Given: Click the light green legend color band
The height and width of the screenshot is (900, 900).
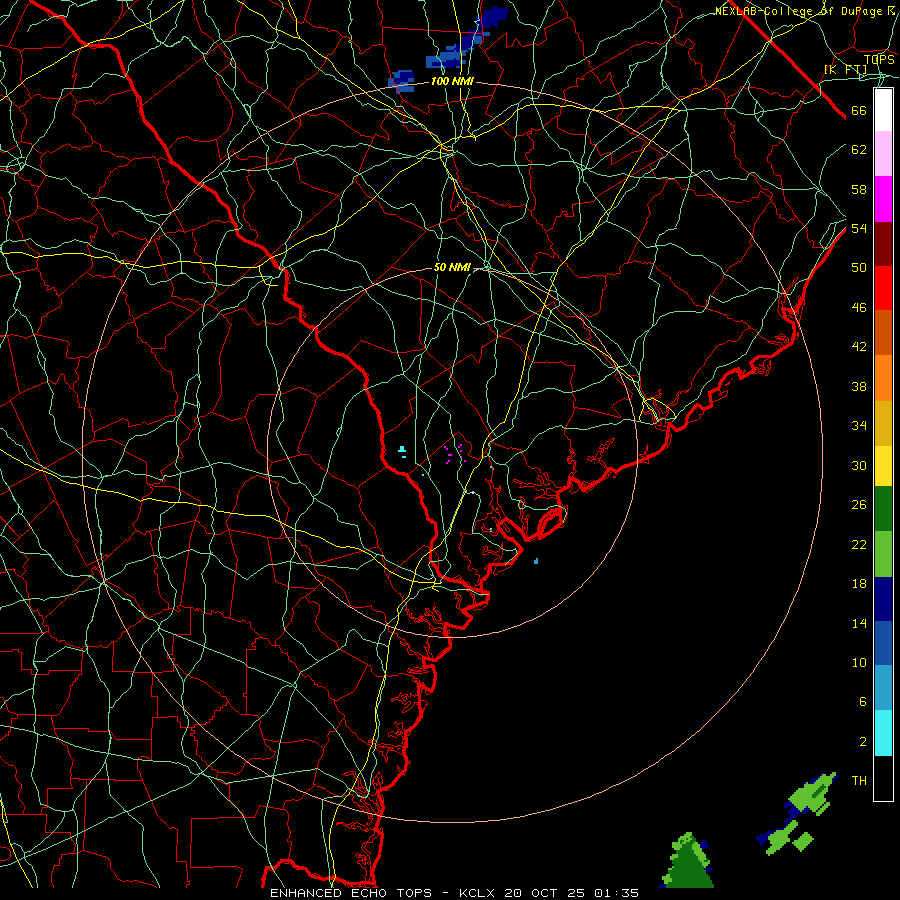Looking at the screenshot, I should click(883, 554).
